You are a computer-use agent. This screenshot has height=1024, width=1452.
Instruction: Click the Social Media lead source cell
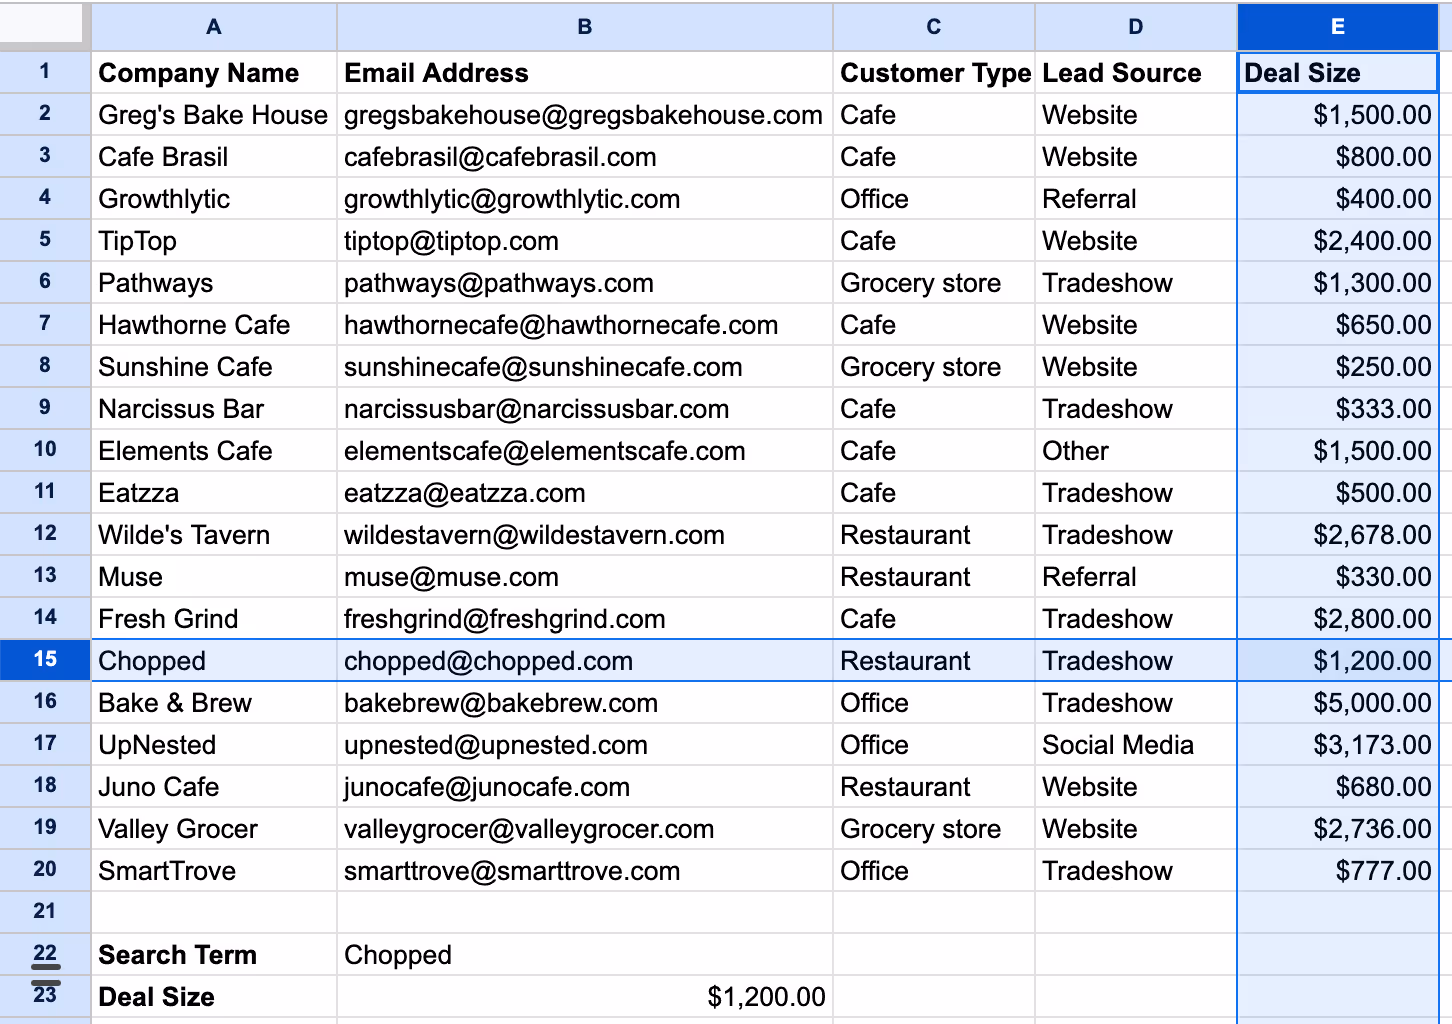(x=1136, y=745)
